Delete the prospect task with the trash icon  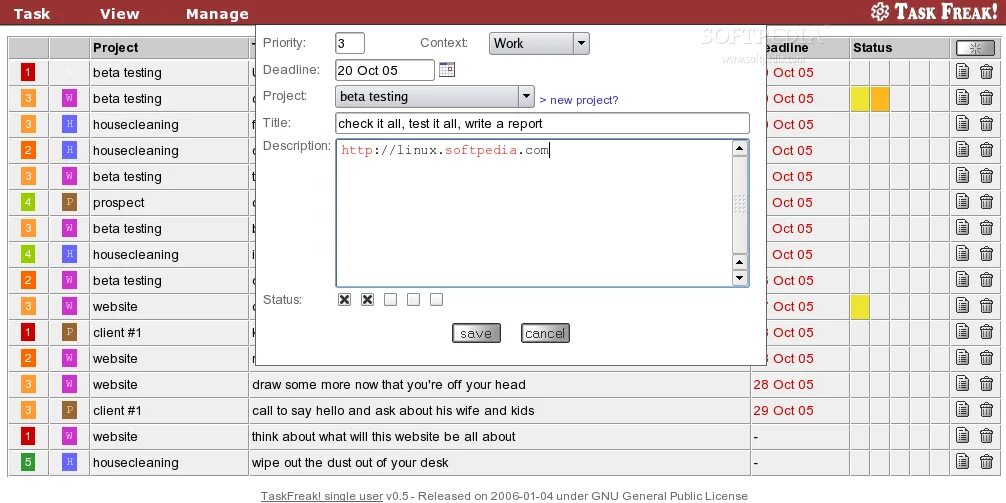[986, 202]
